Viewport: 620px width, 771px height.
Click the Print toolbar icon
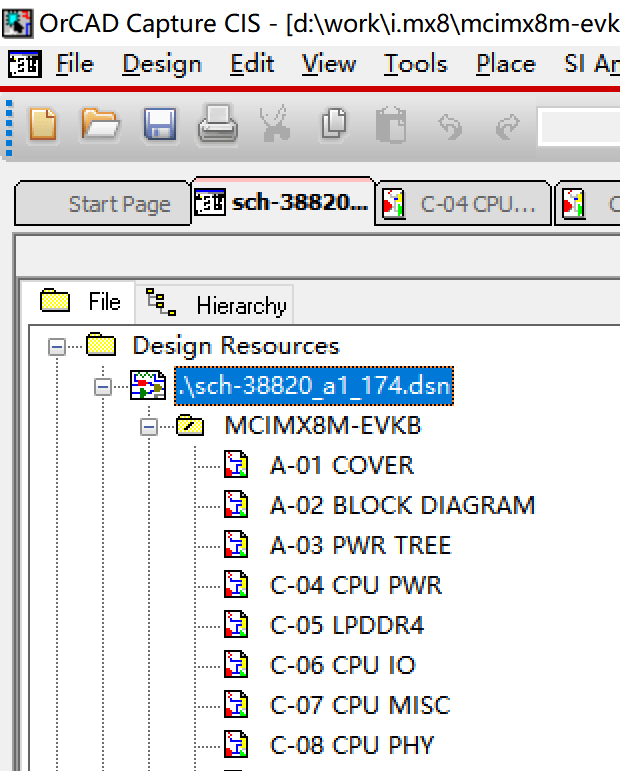218,124
